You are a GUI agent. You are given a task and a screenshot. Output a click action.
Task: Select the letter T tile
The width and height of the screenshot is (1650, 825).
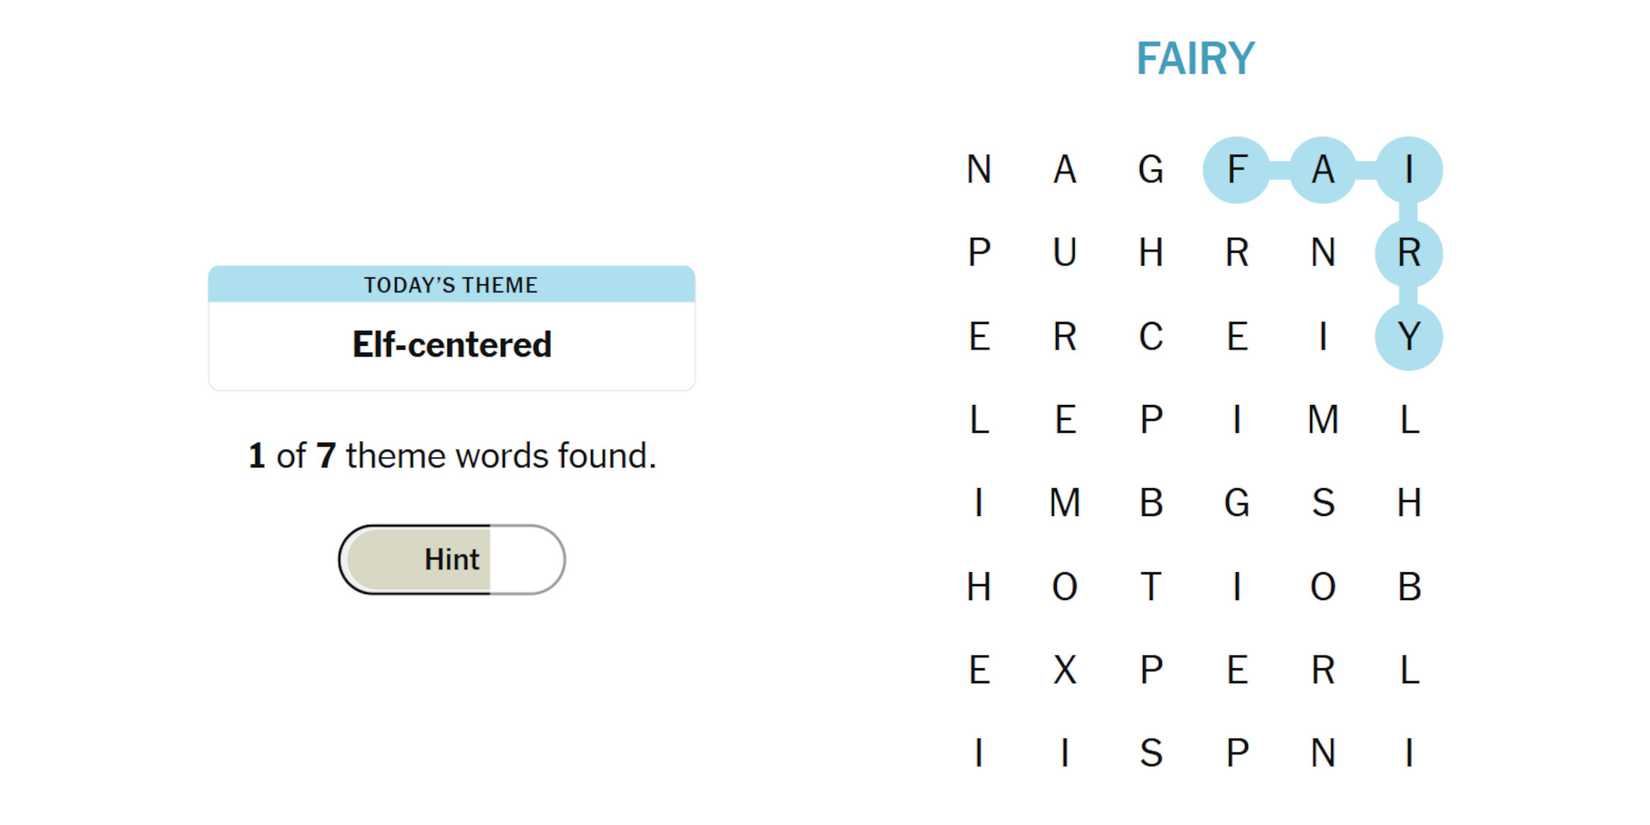point(1151,587)
